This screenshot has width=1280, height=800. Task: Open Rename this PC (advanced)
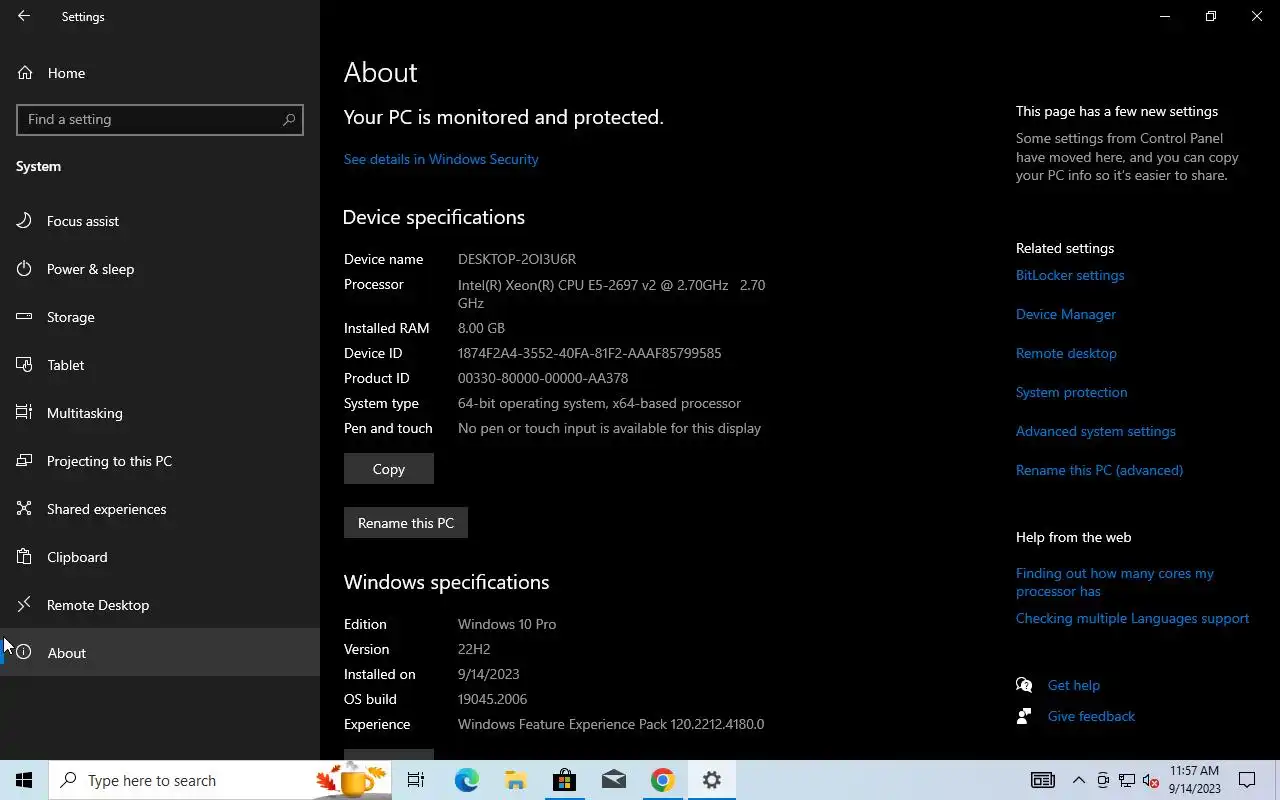pyautogui.click(x=1099, y=470)
